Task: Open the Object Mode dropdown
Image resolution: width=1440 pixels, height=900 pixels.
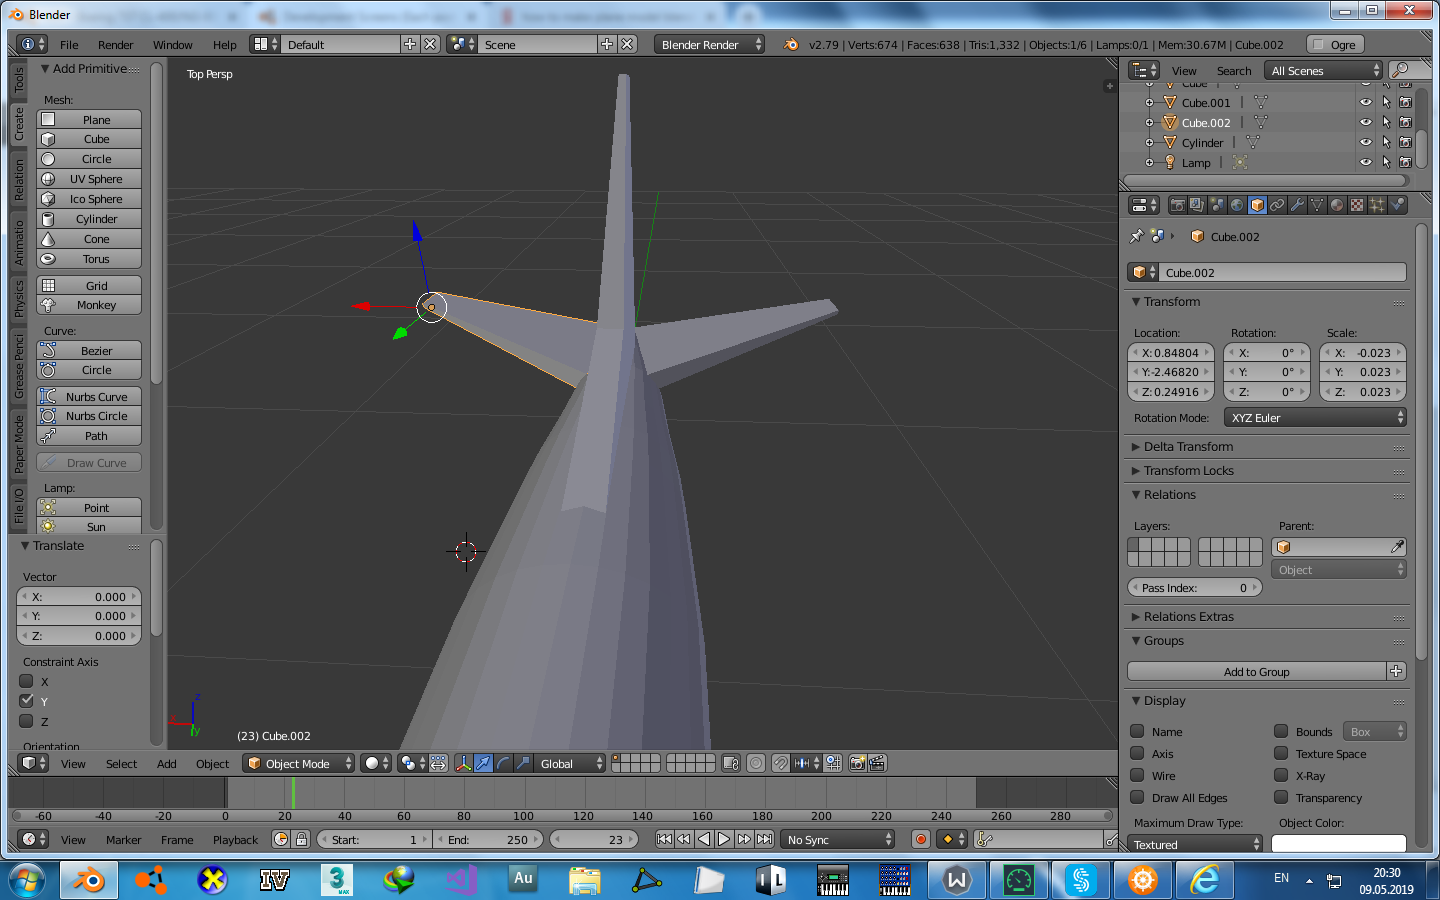Action: (299, 763)
